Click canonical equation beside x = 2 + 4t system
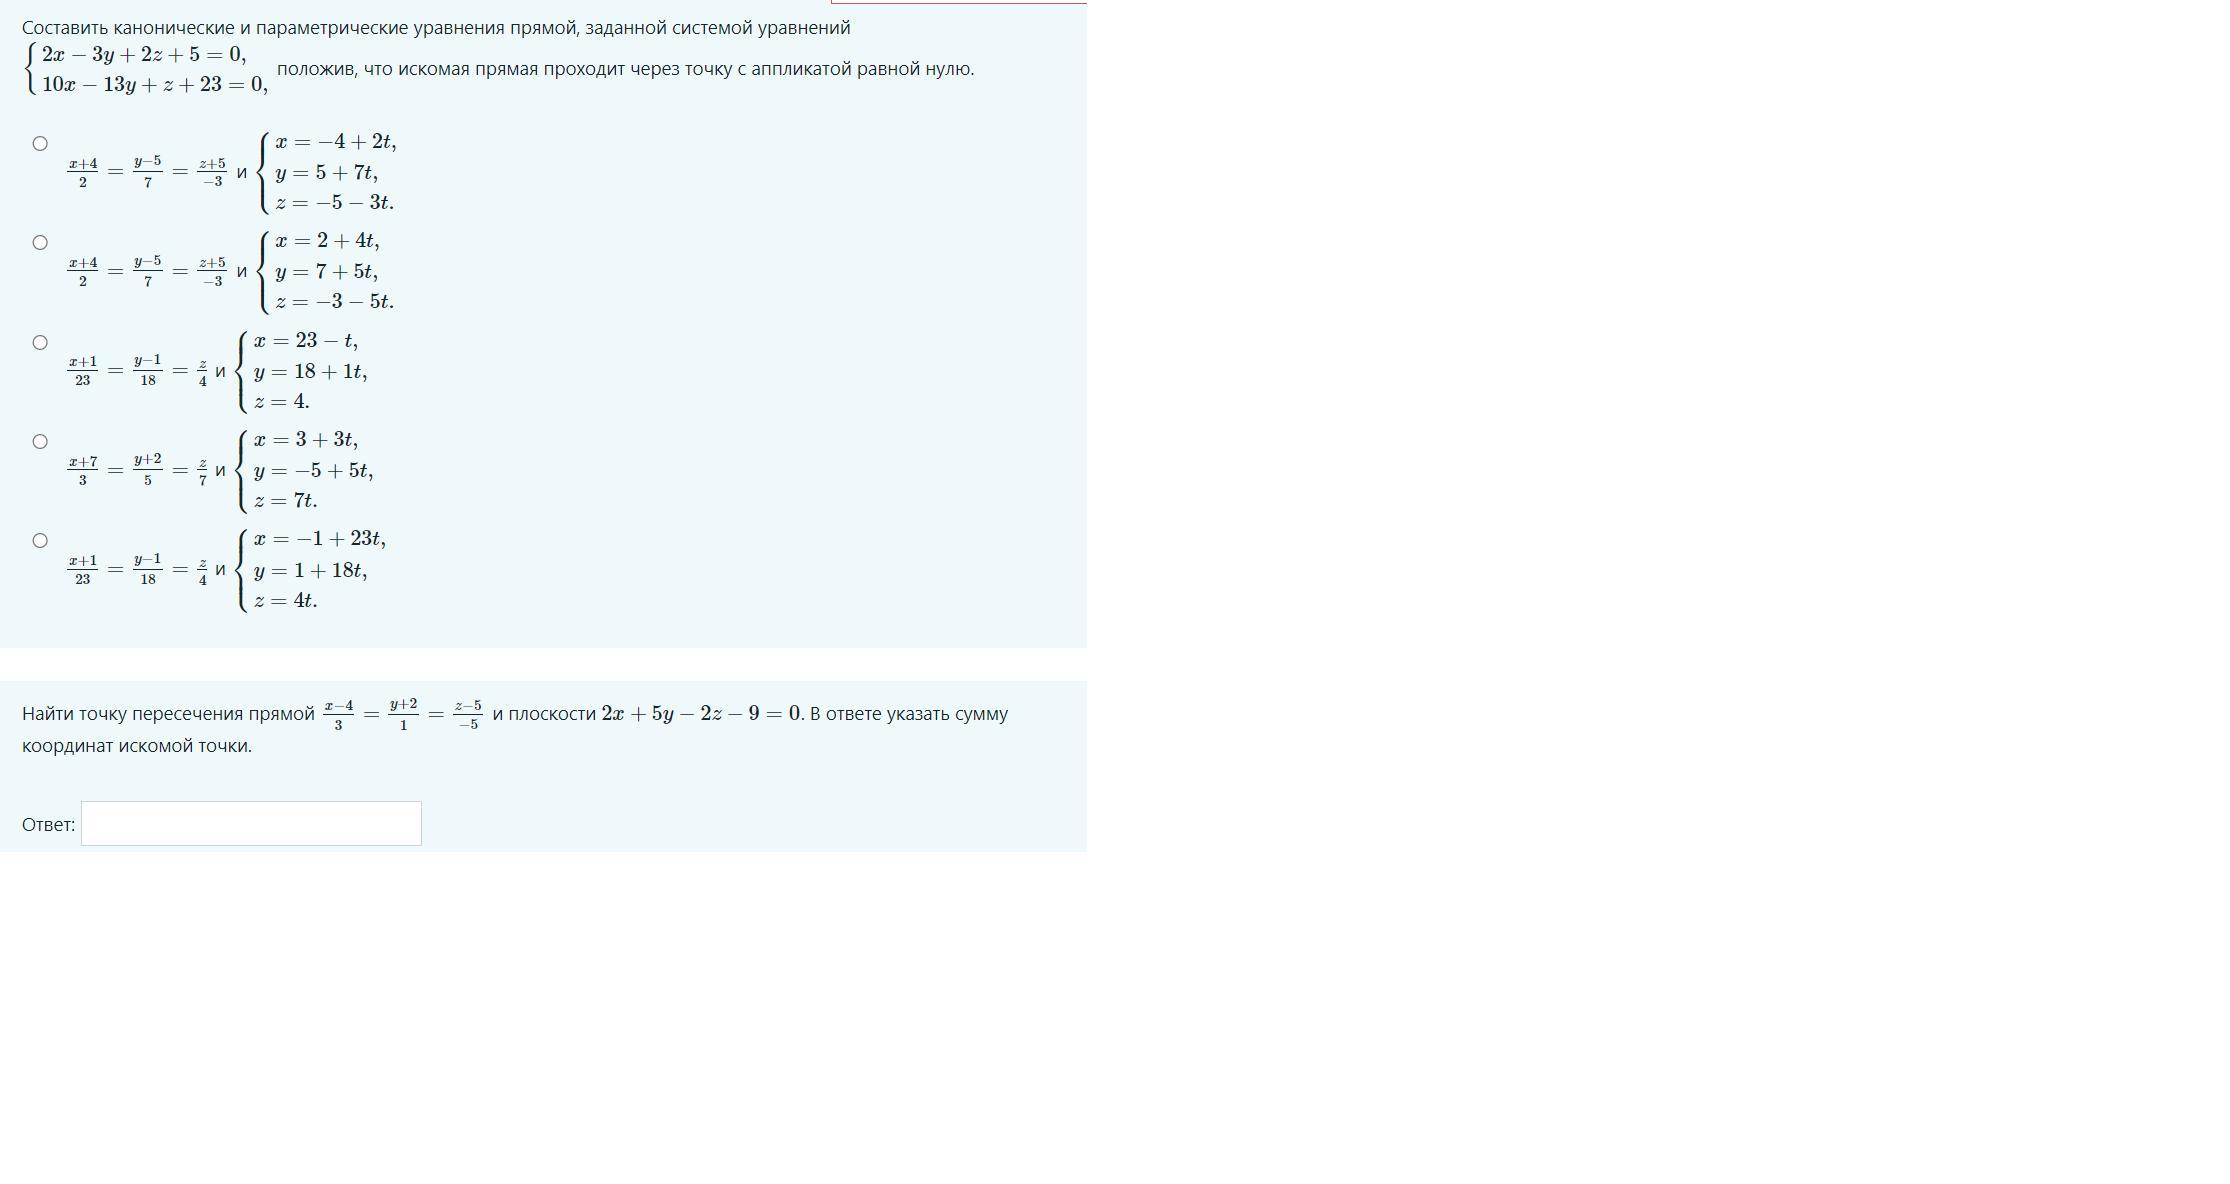Screen dimensions: 2230x1184 (148, 271)
